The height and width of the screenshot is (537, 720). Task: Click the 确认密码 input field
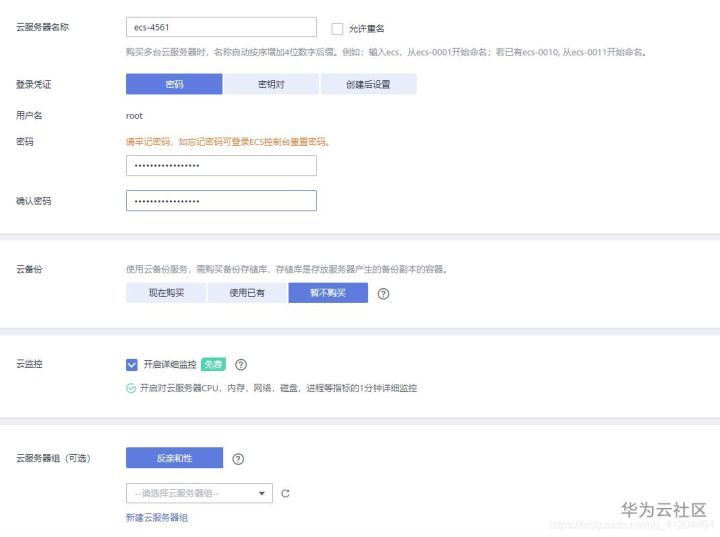221,201
